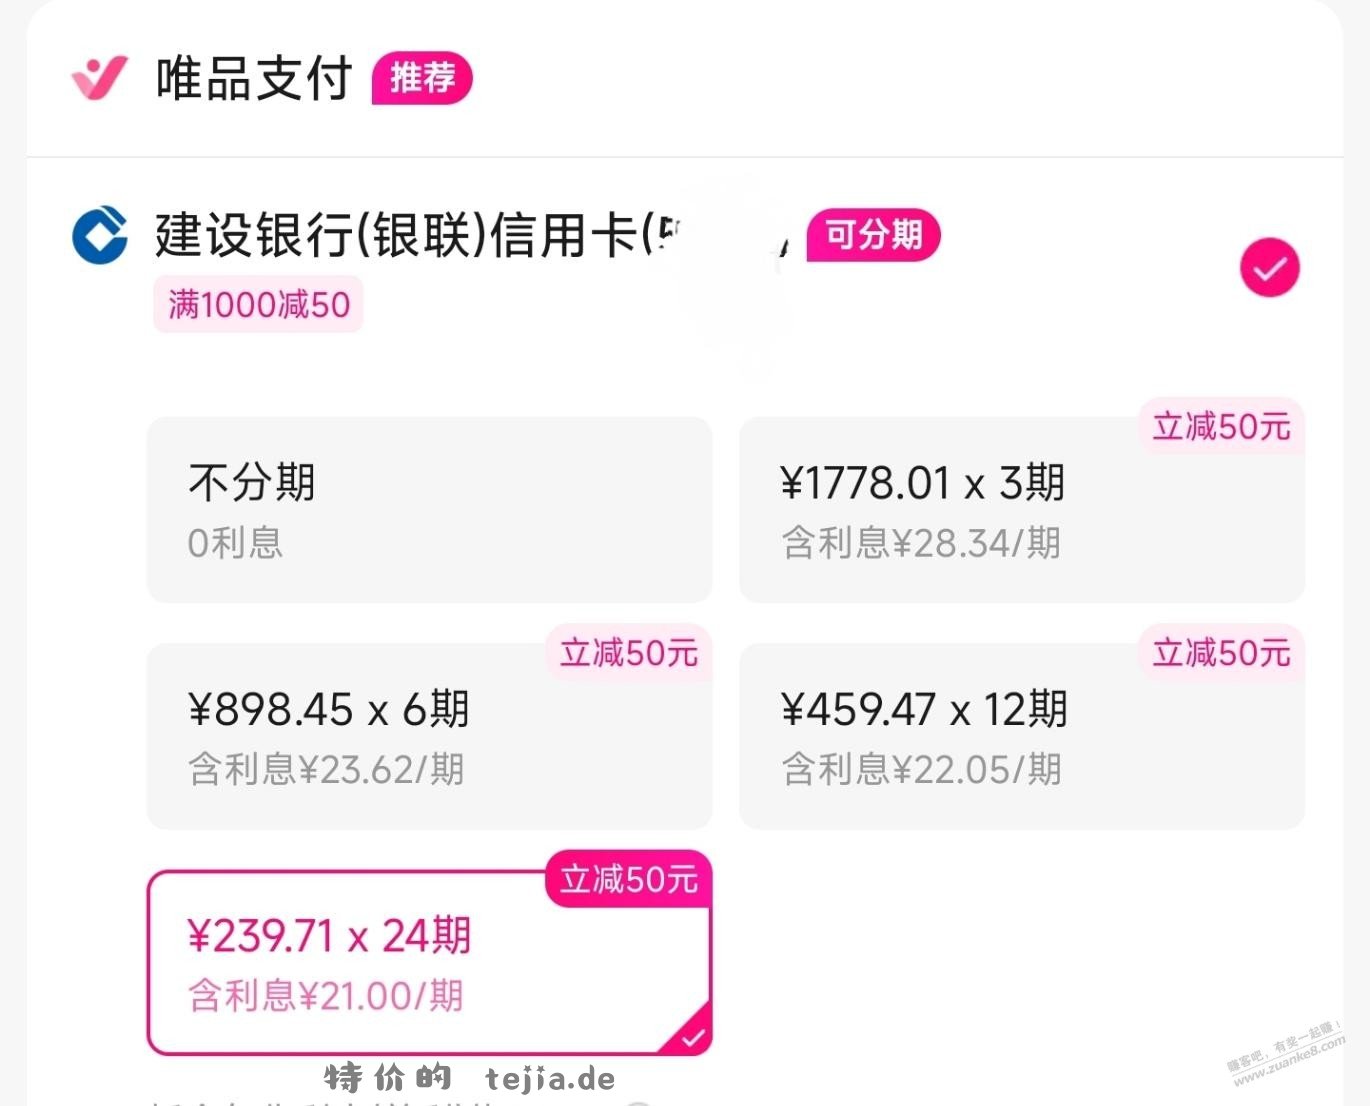Choose the ¥239.71 x 24期 installment plan
The width and height of the screenshot is (1370, 1106).
pos(429,962)
